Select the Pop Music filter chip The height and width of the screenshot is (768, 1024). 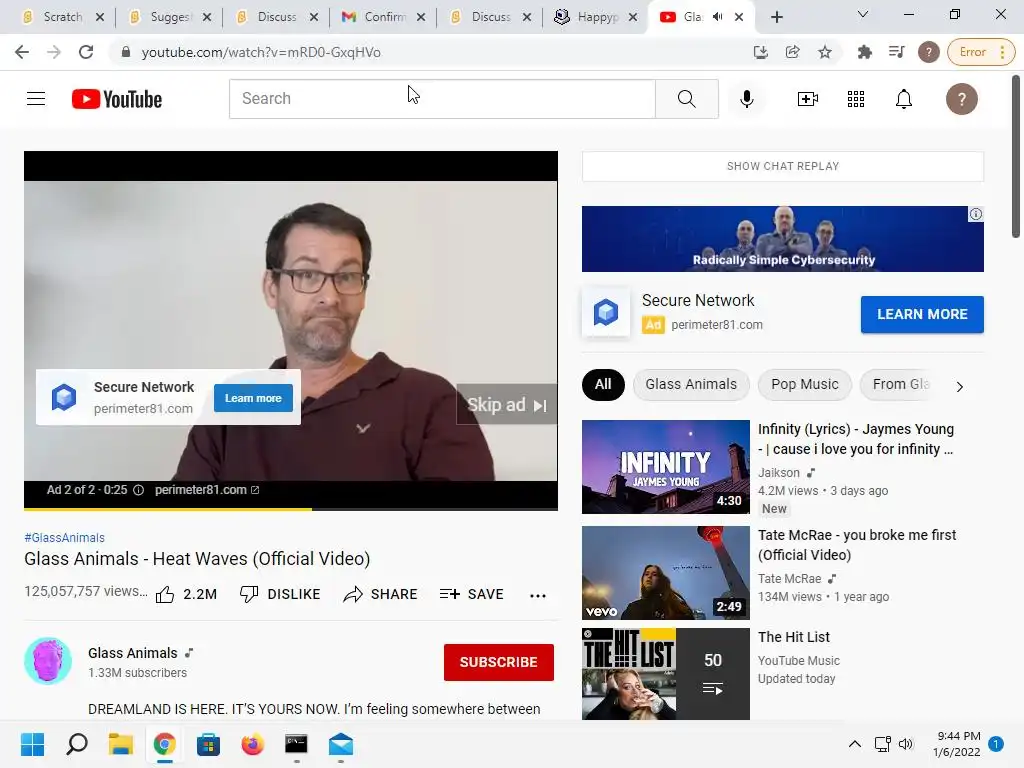click(x=805, y=385)
